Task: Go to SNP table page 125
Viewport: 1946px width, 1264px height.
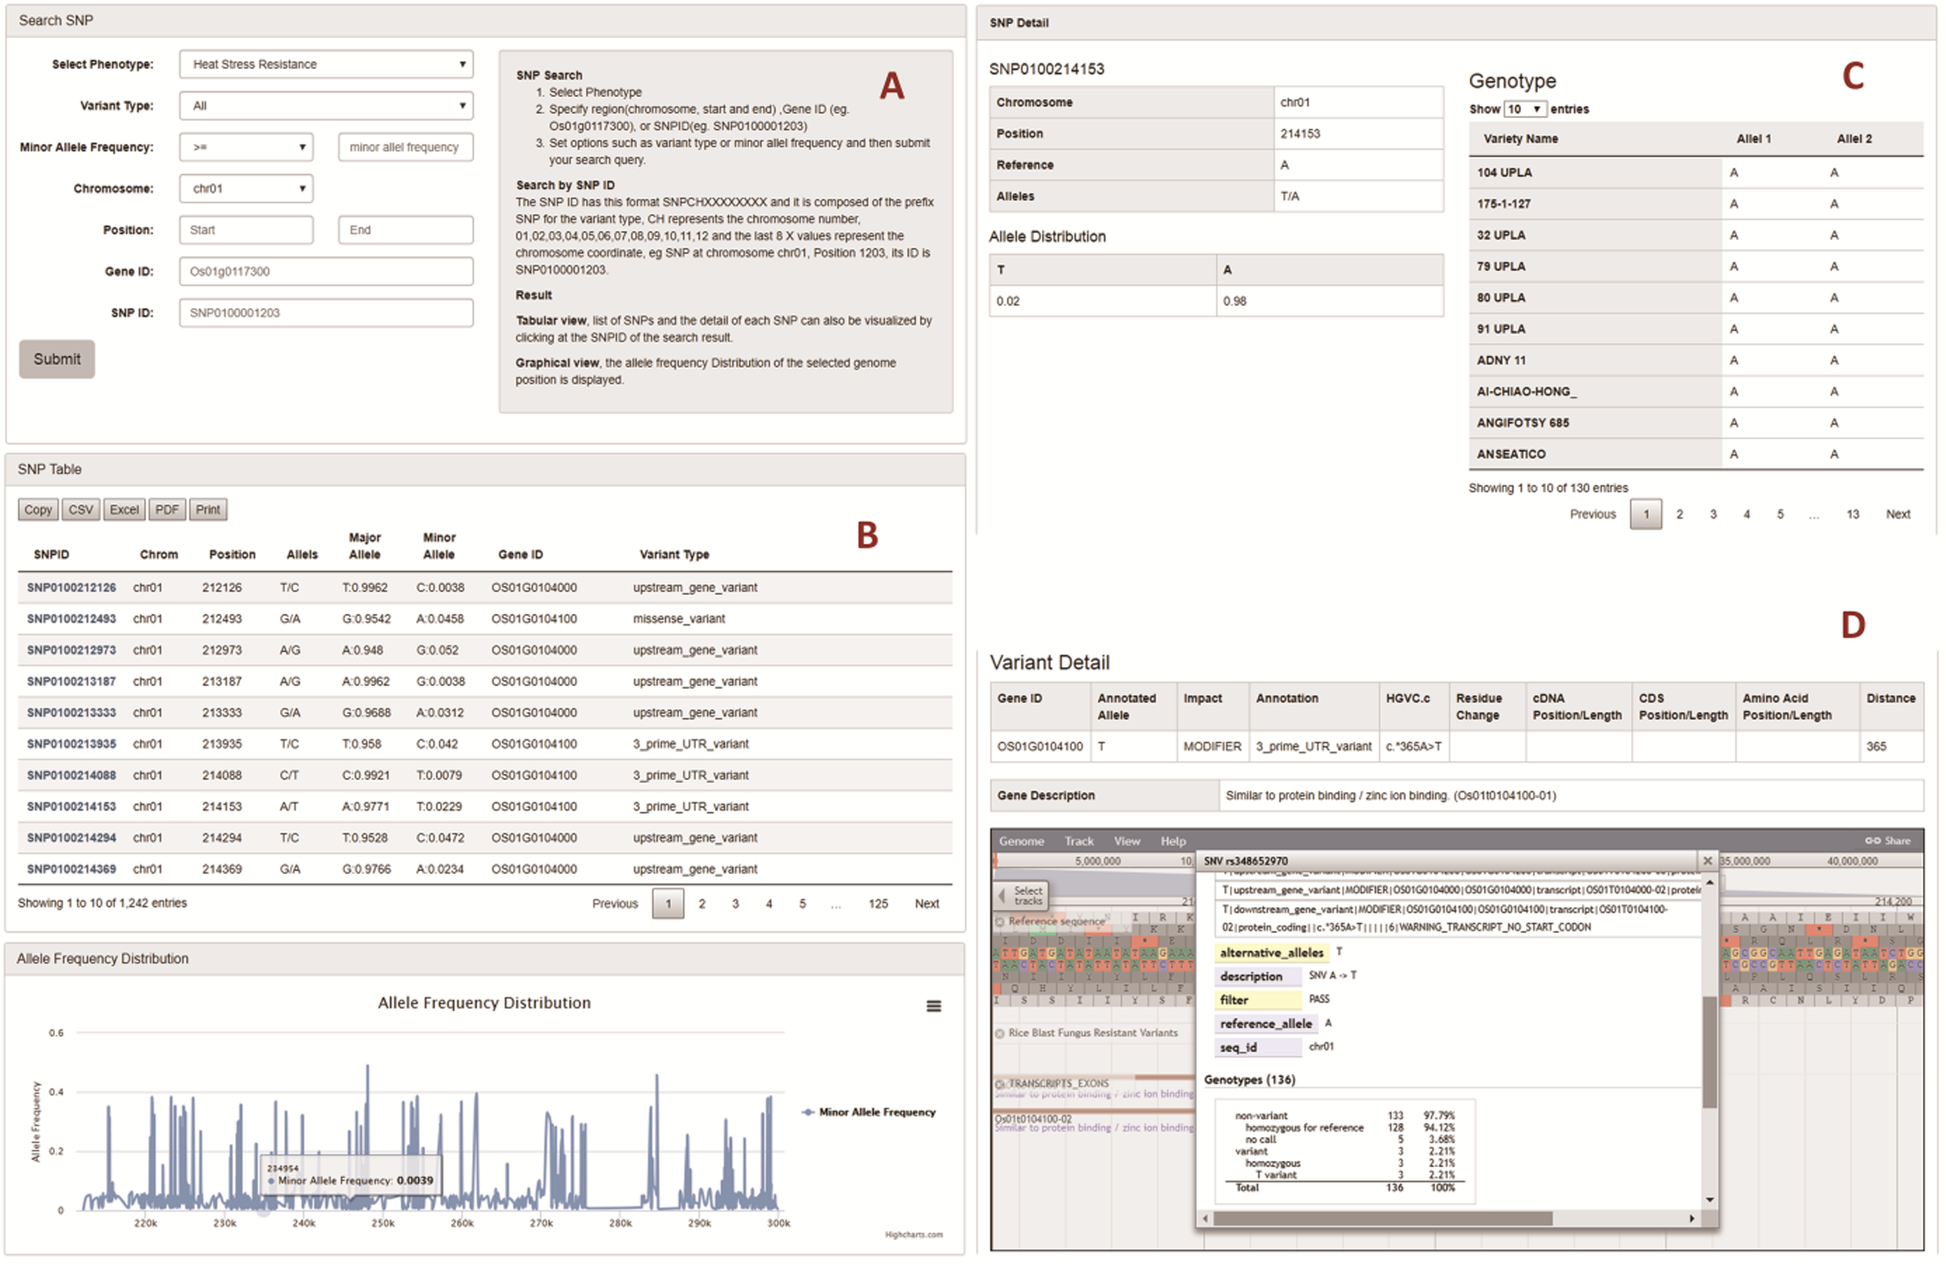Action: (878, 904)
